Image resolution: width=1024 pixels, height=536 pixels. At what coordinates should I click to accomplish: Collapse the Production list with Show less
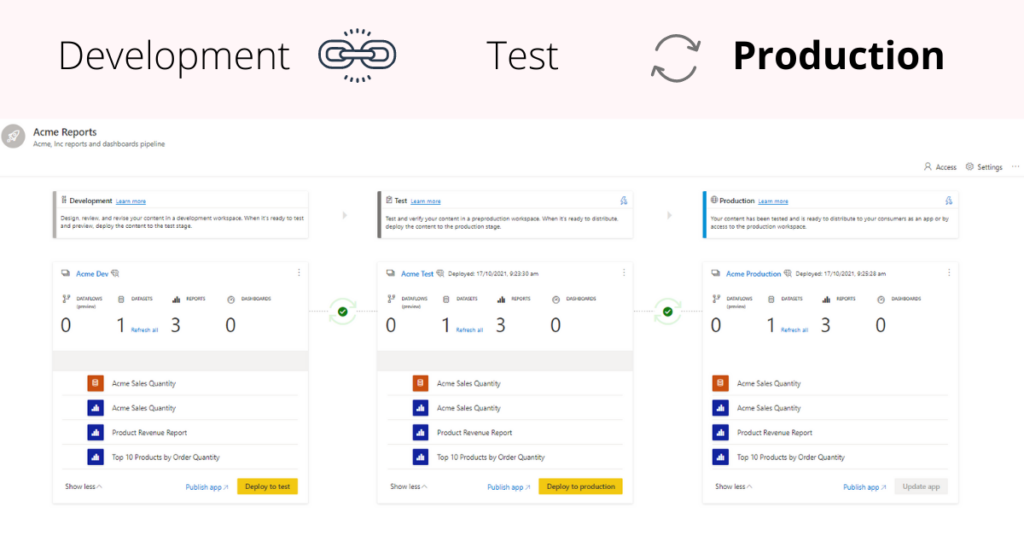(733, 486)
